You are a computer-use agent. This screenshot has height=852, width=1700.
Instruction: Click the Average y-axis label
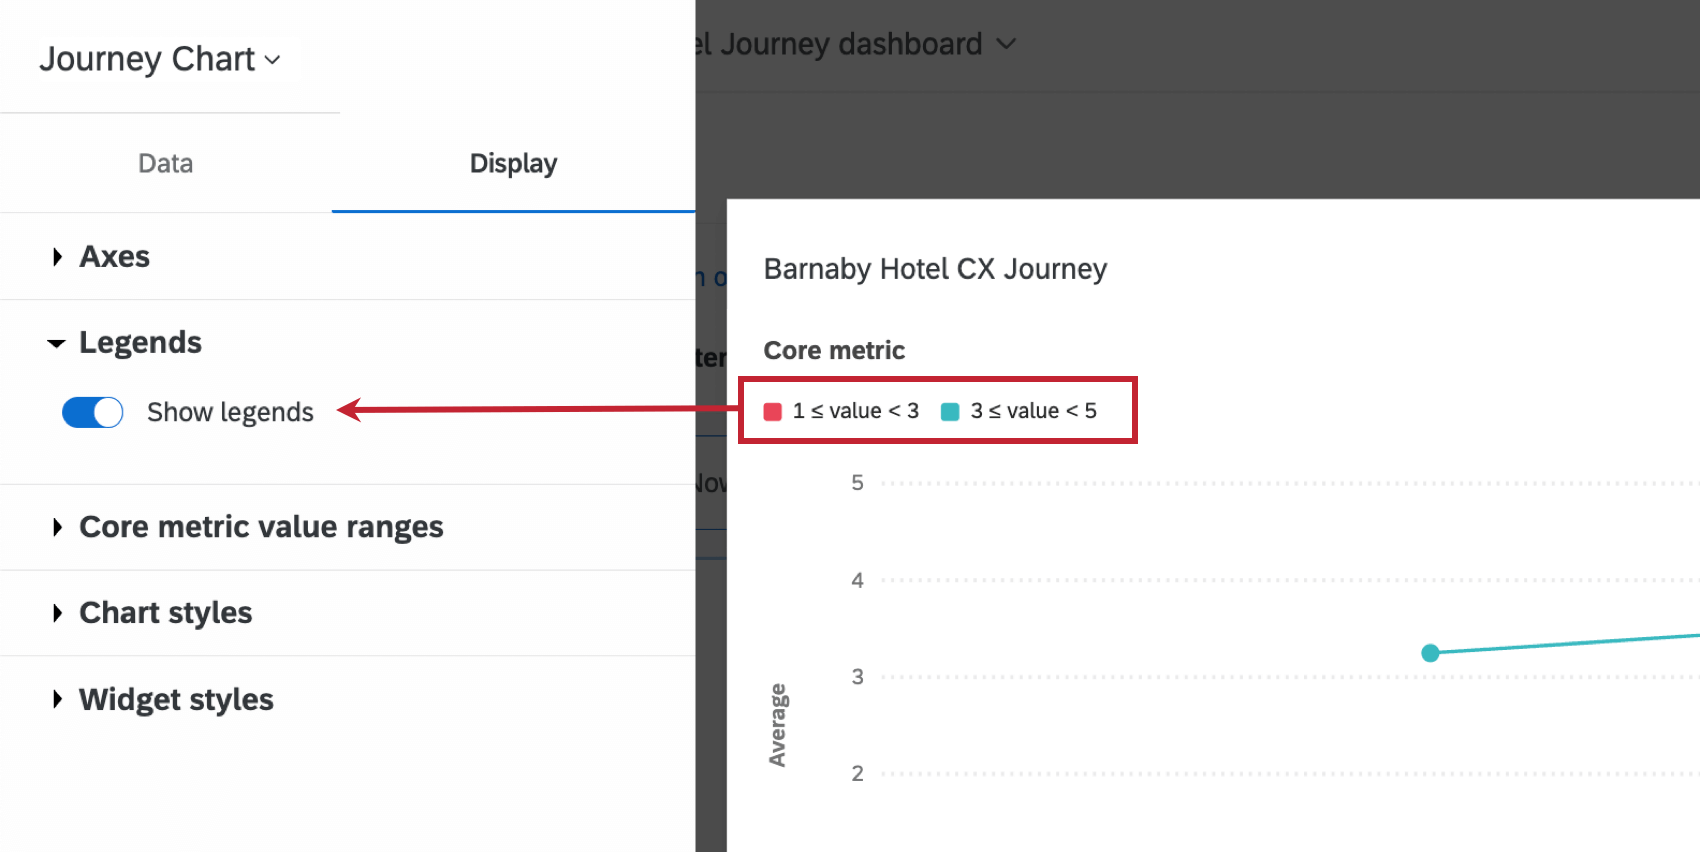pos(777,725)
